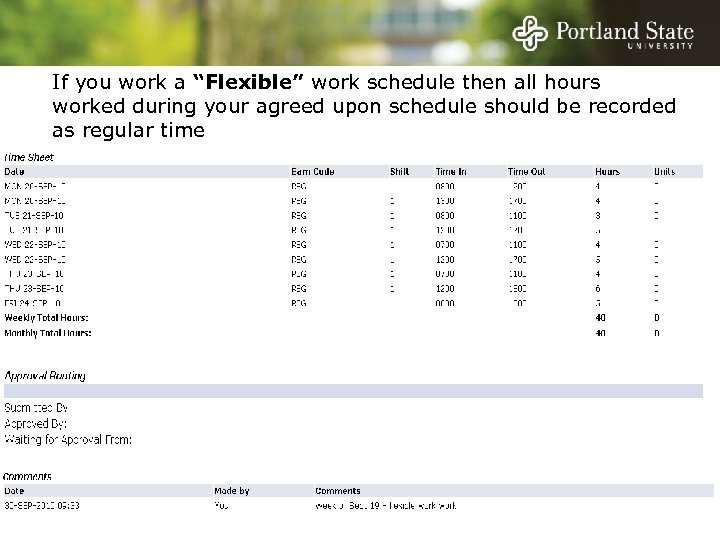Click the Time Sheet section heading
Image resolution: width=720 pixels, height=540 pixels.
click(29, 157)
